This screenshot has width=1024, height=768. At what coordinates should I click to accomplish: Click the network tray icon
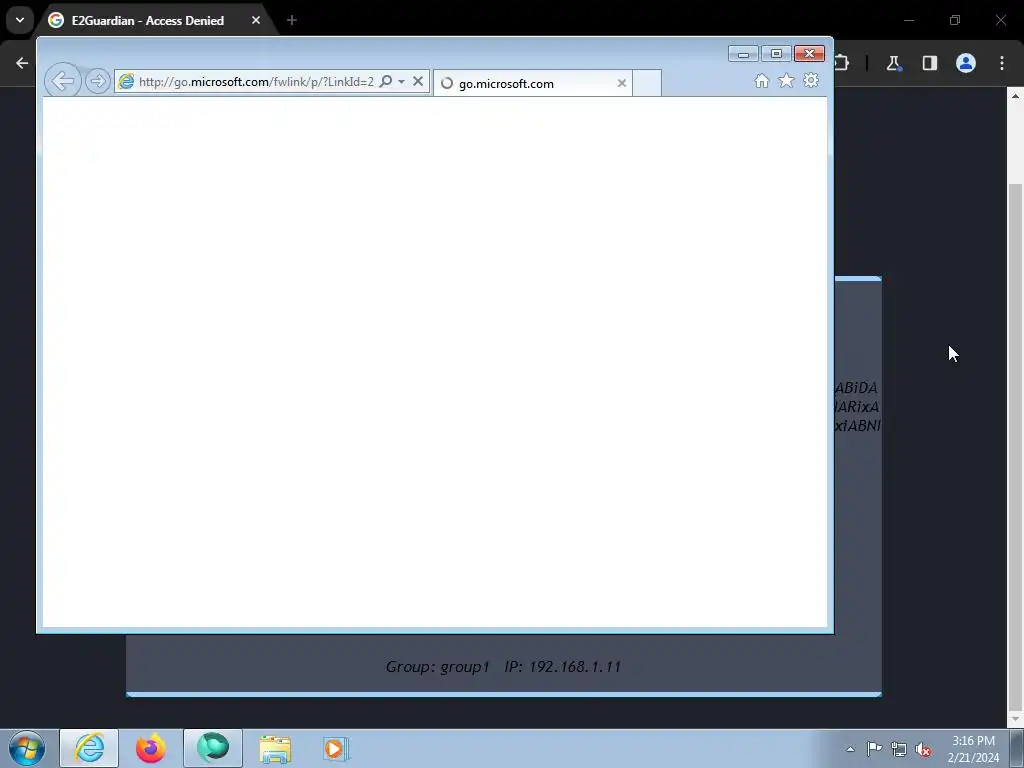(899, 749)
